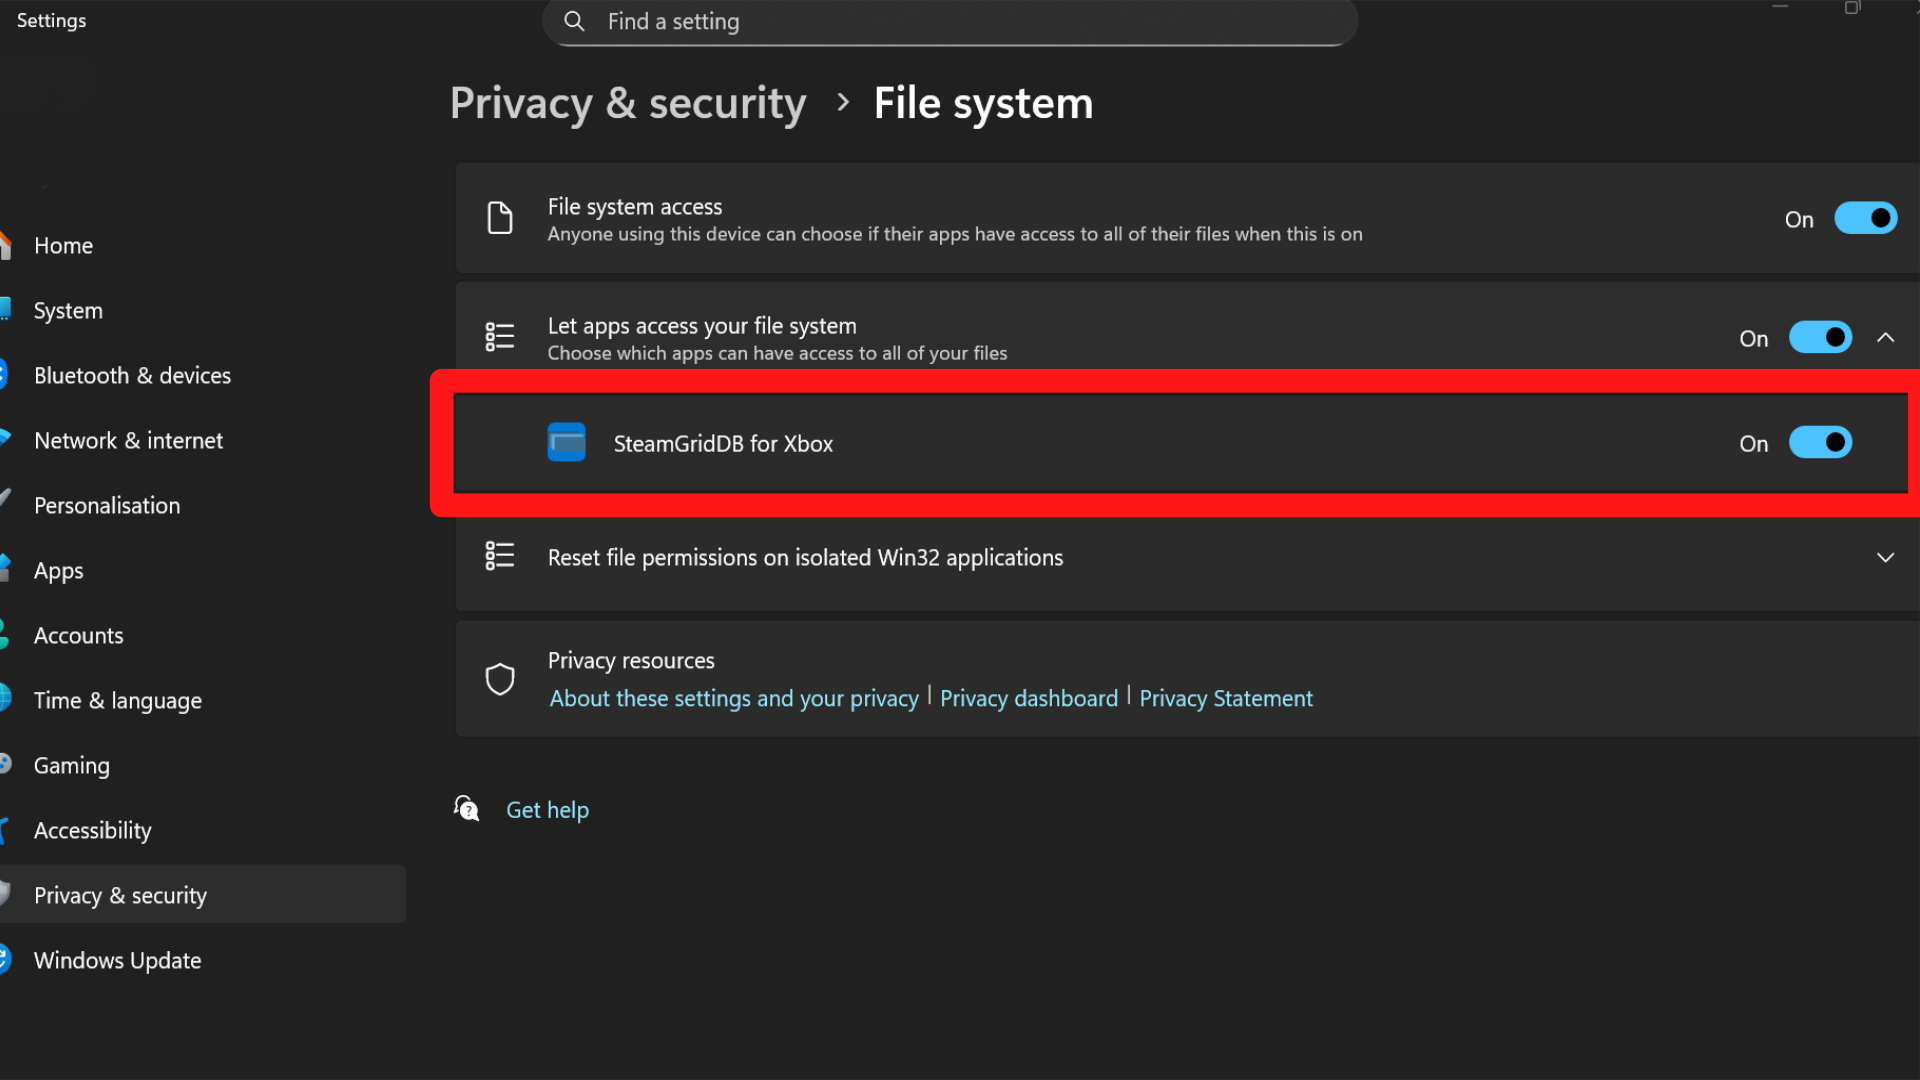Click the SteamGridDB for Xbox app icon
Image resolution: width=1920 pixels, height=1080 pixels.
coord(566,443)
